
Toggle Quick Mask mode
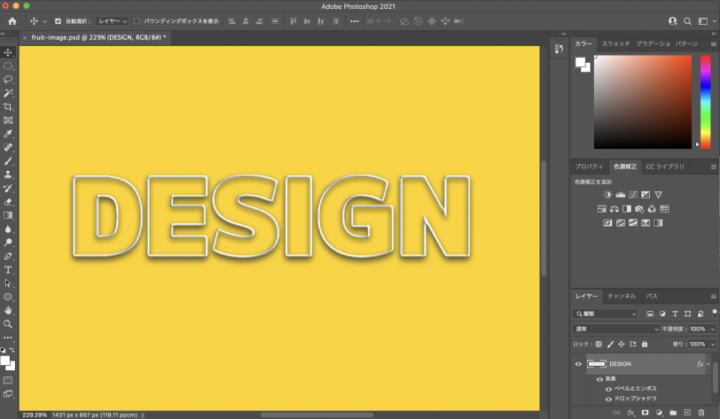tap(8, 380)
